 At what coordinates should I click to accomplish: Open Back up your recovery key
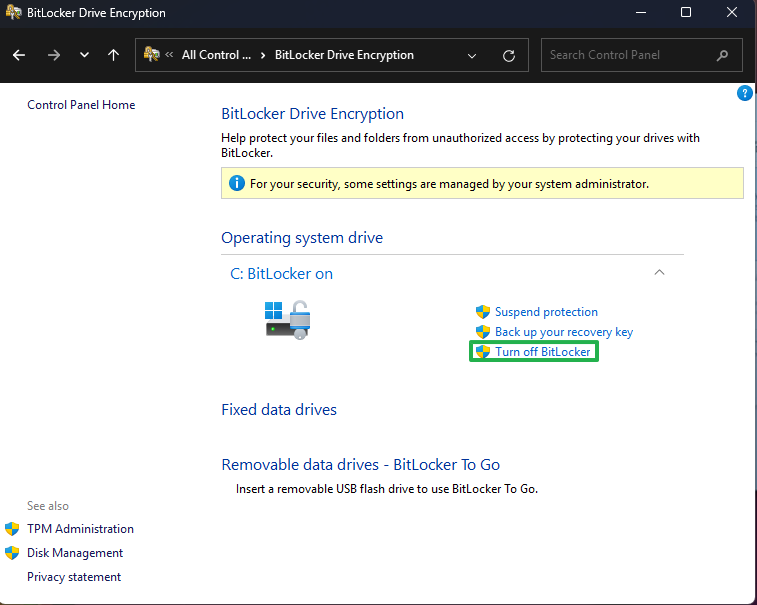(564, 332)
